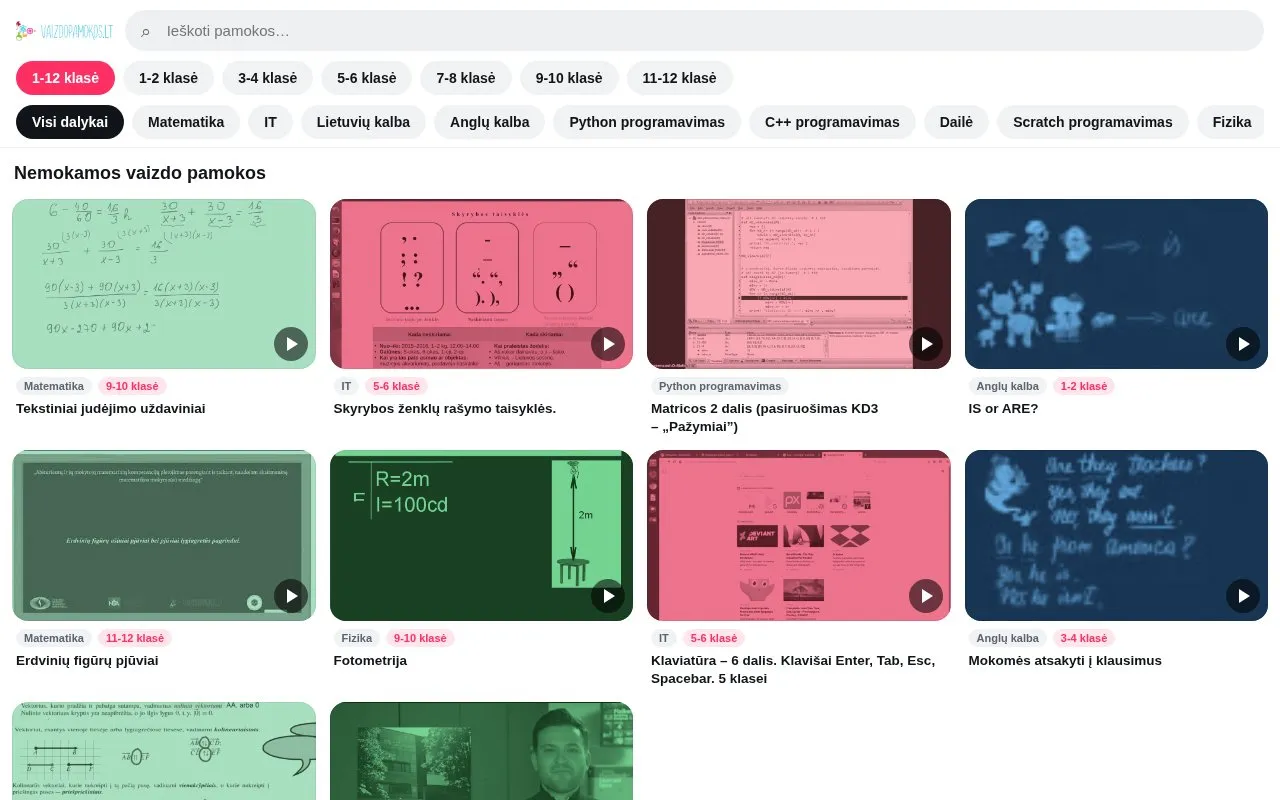
Task: Play the Mokomės atsakyti į klausimus video
Action: pyautogui.click(x=1243, y=596)
